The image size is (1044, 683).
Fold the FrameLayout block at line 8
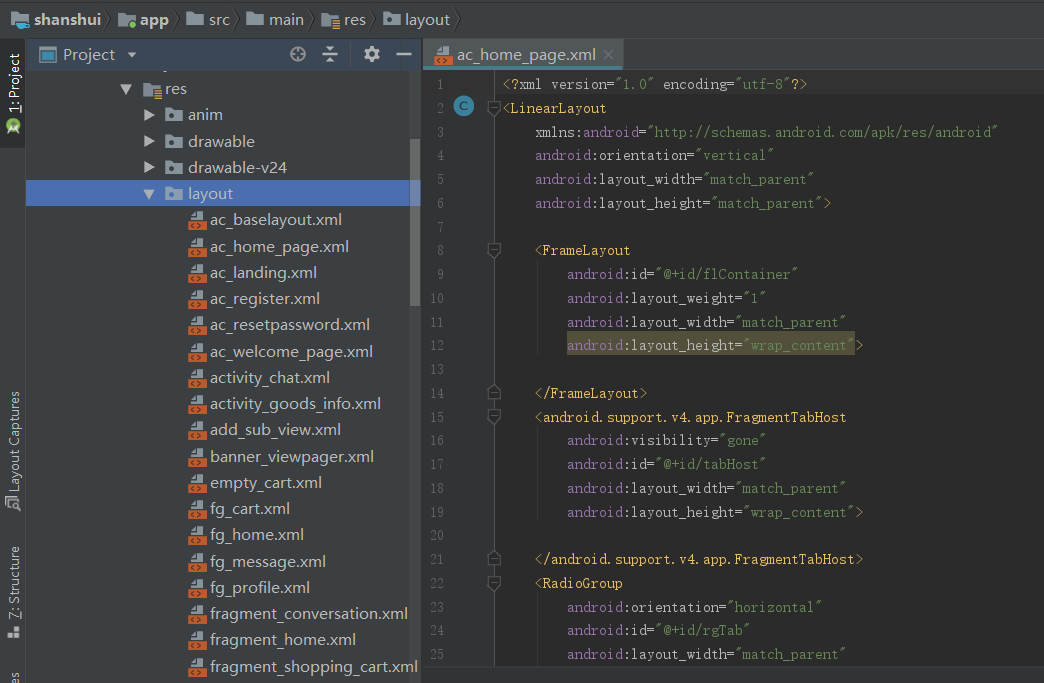click(493, 250)
